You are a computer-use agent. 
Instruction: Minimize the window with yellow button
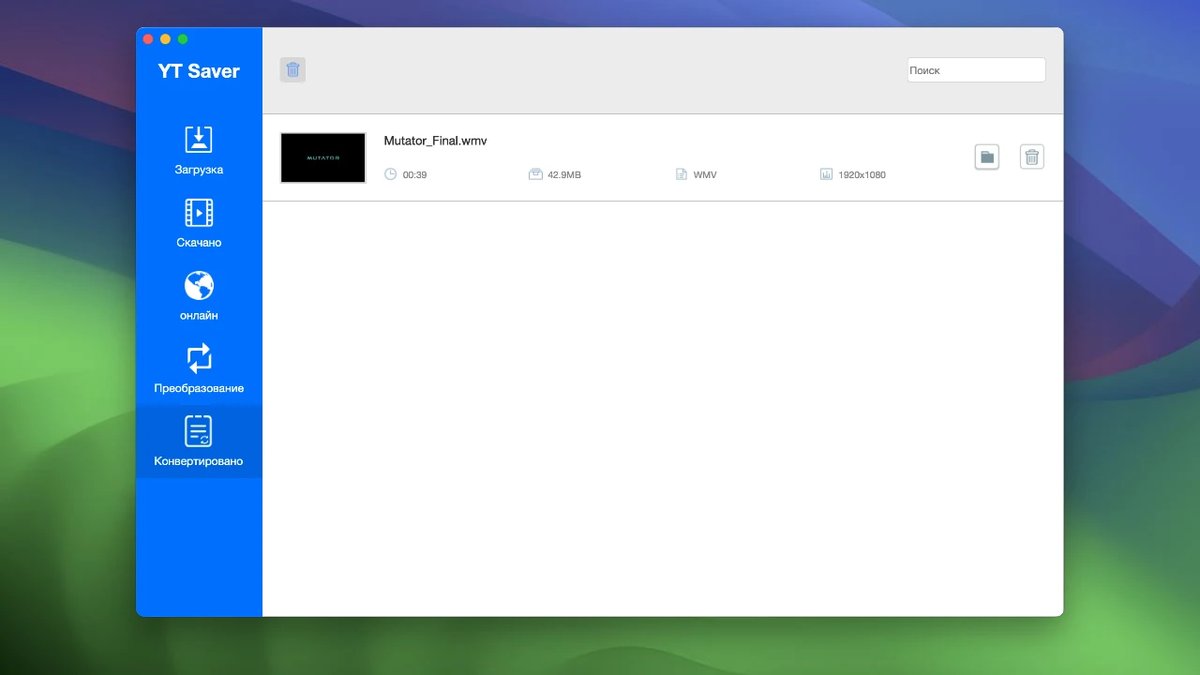(x=165, y=39)
